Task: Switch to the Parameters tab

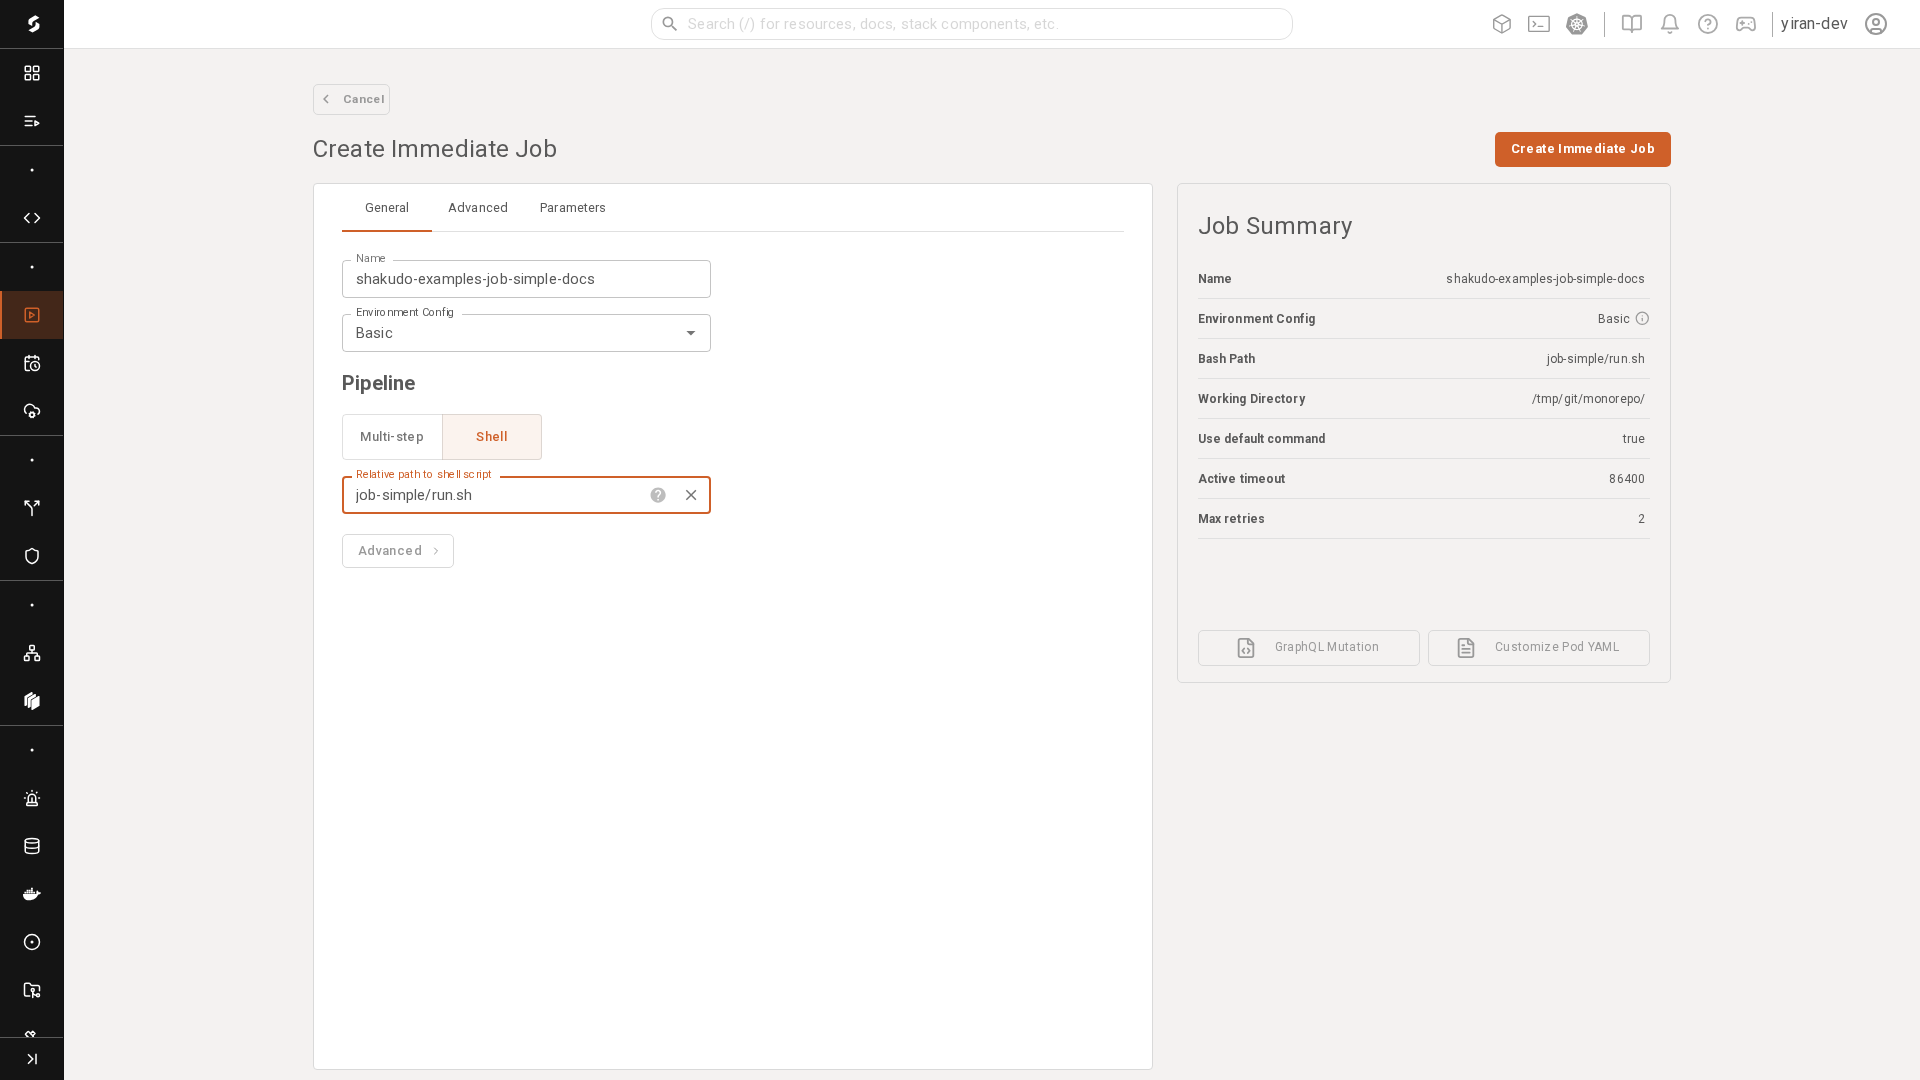Action: (572, 208)
